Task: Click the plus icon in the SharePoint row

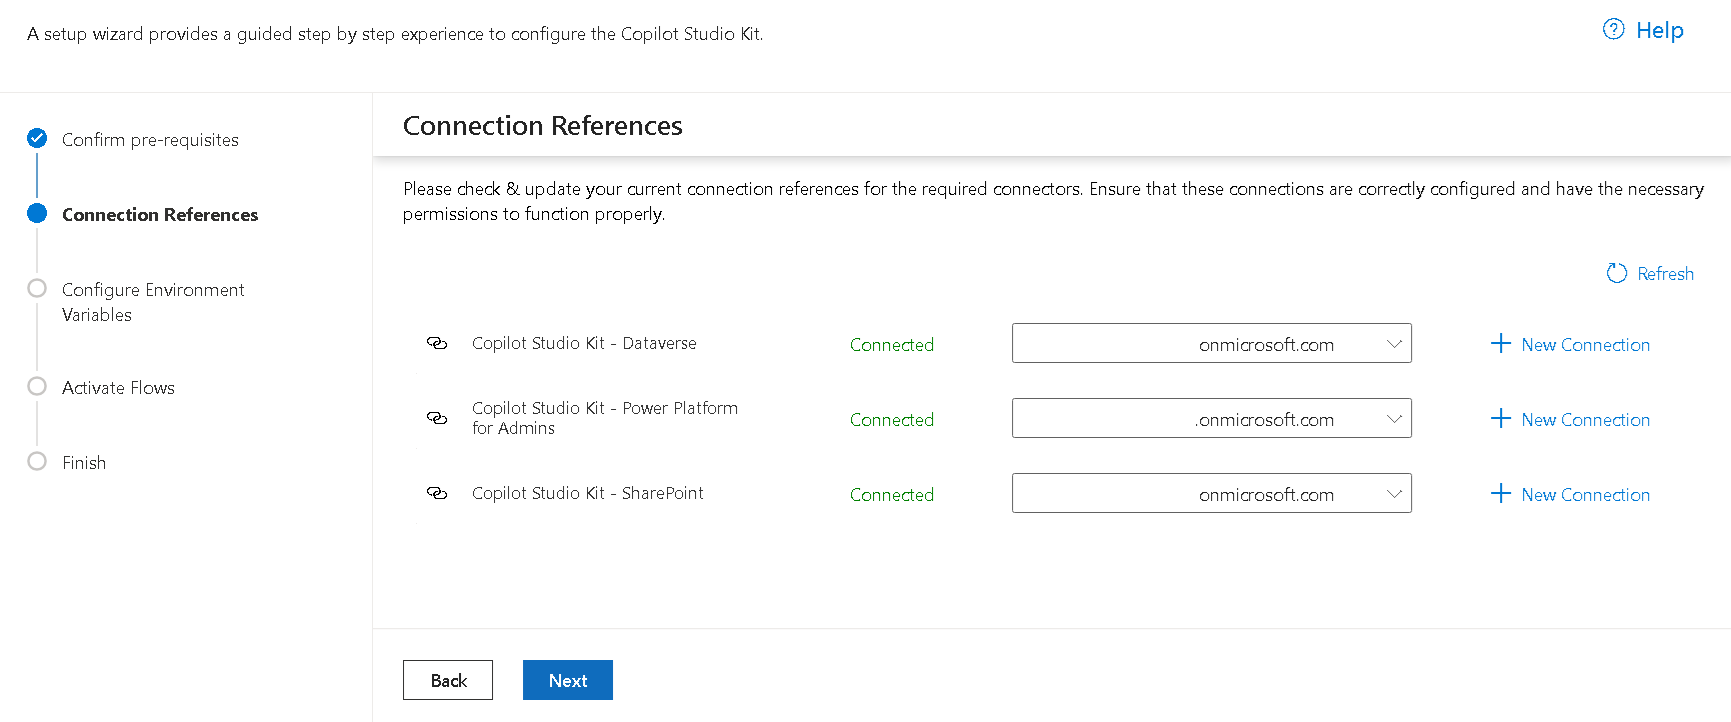Action: (x=1500, y=494)
